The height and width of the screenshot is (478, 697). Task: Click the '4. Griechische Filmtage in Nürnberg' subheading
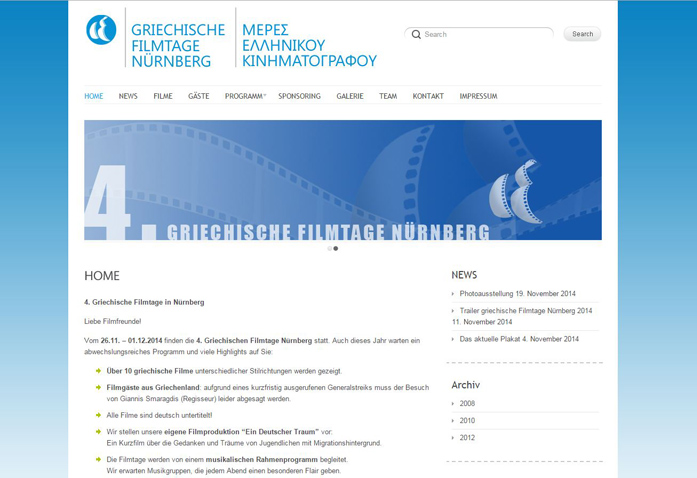pyautogui.click(x=144, y=302)
